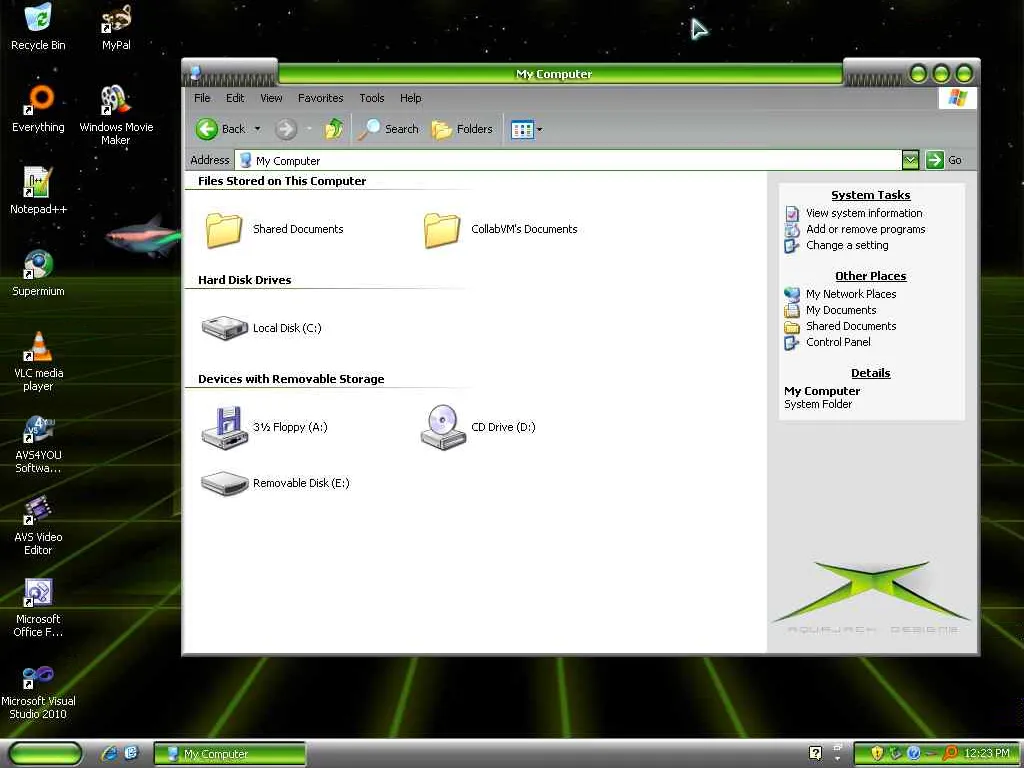Click the Forward arrow button
The height and width of the screenshot is (768, 1024).
pos(286,129)
